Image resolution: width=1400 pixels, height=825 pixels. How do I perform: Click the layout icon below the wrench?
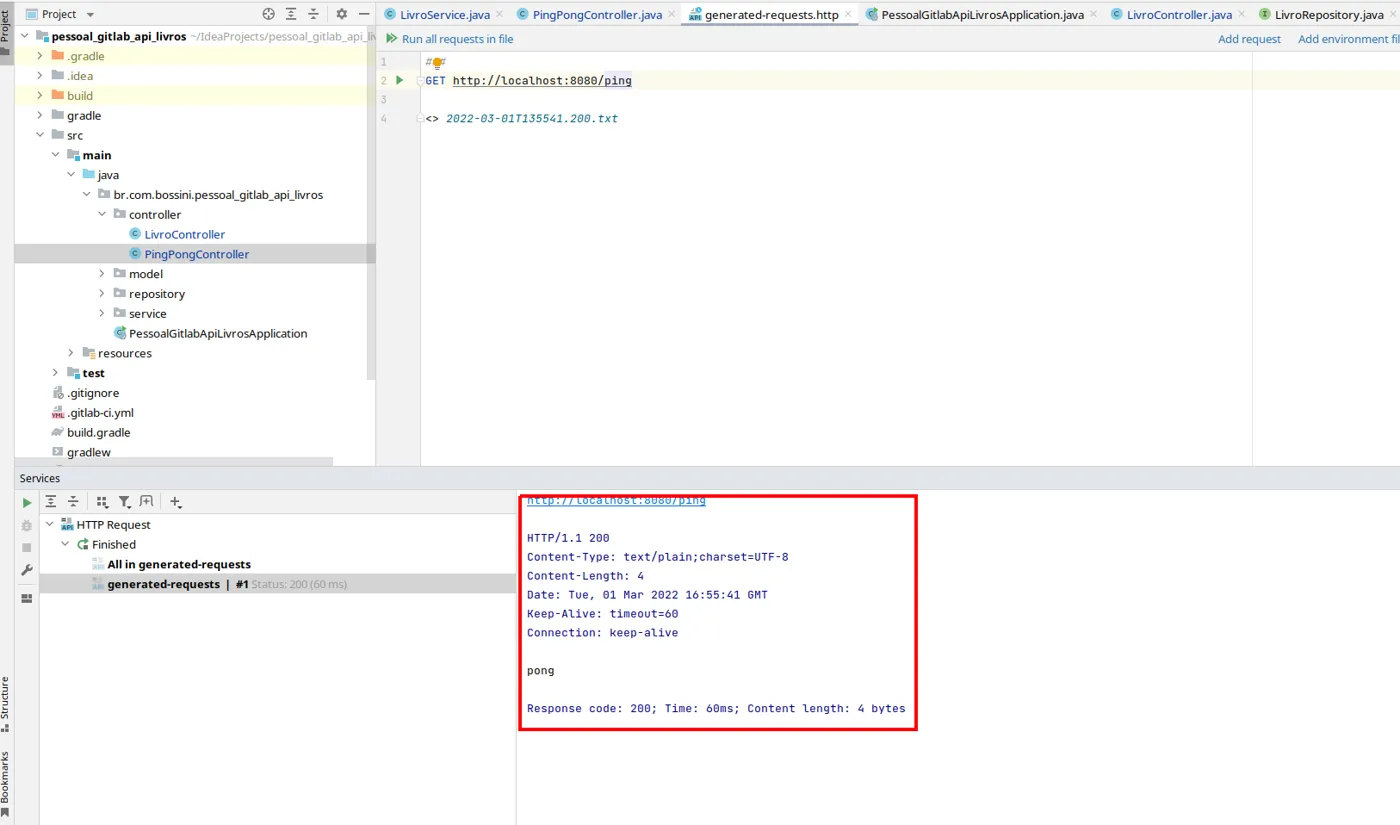point(27,598)
